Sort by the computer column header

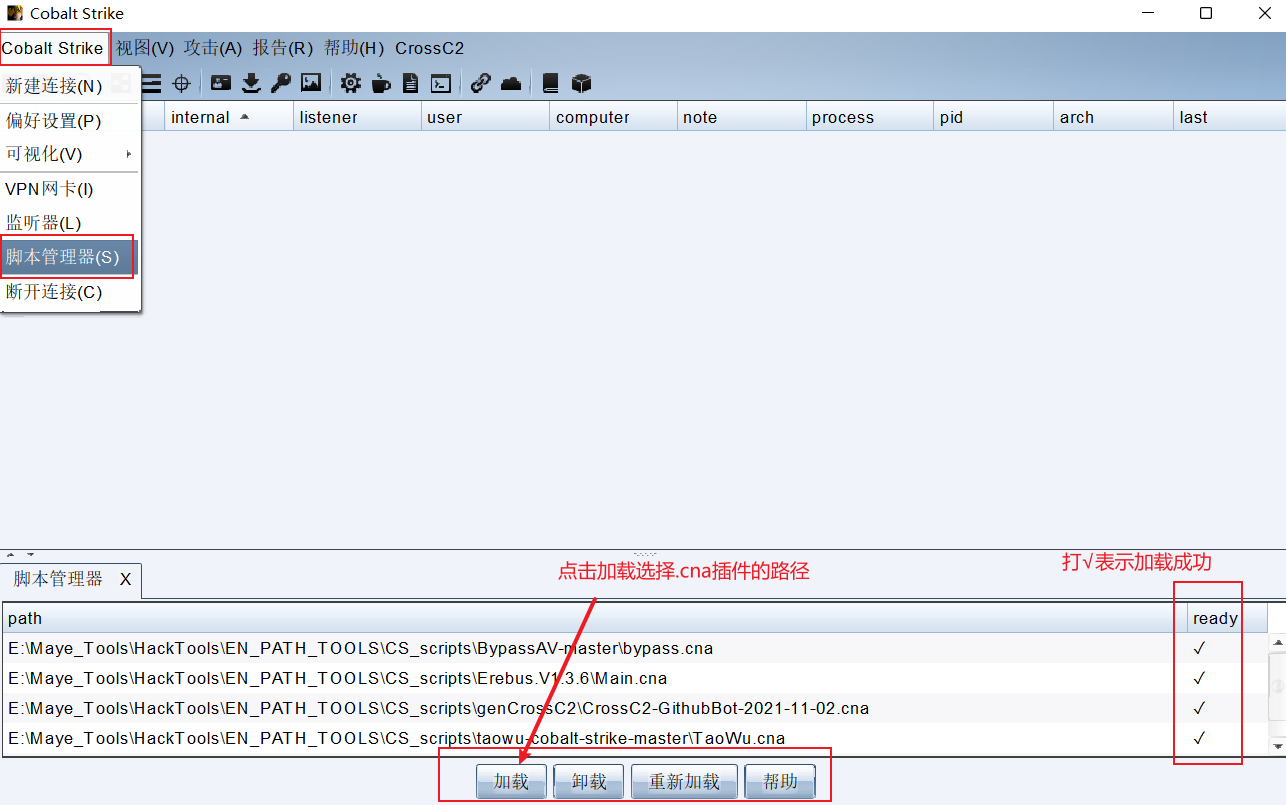[x=613, y=117]
